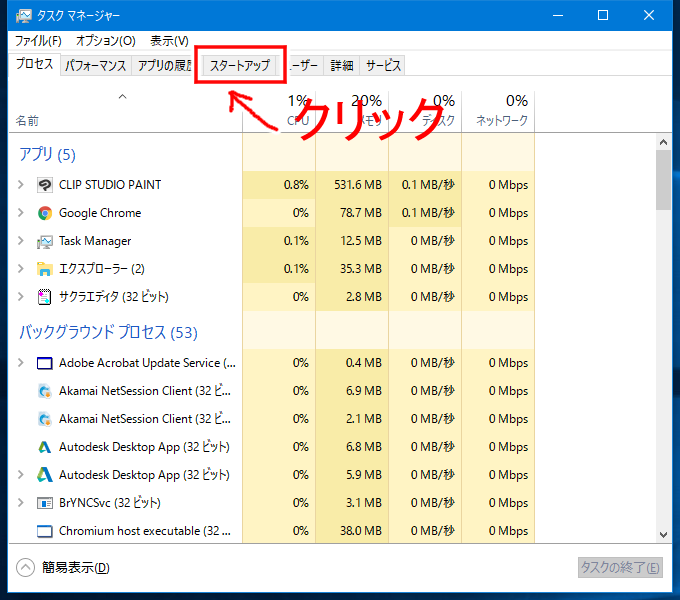Click the 6.9 MB Akamai NetSession icon

(44, 391)
